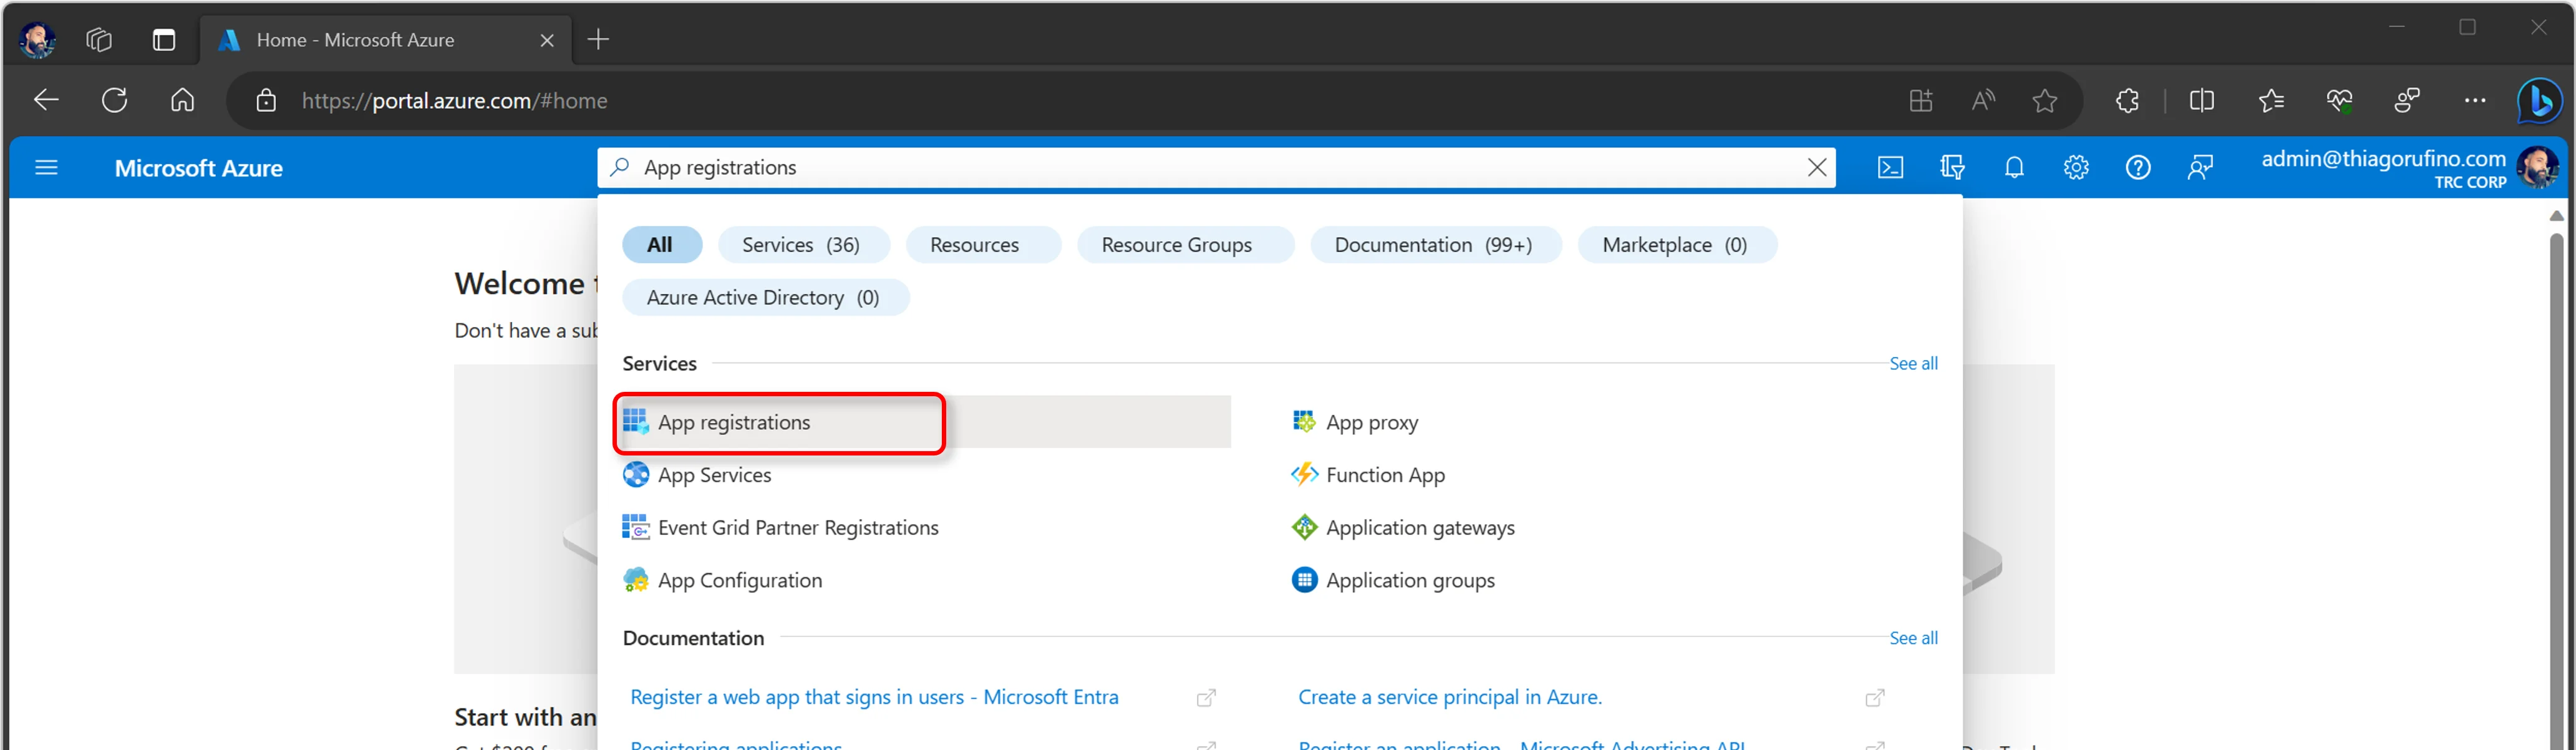2576x750 pixels.
Task: Click the Application gateways icon
Action: (1304, 527)
